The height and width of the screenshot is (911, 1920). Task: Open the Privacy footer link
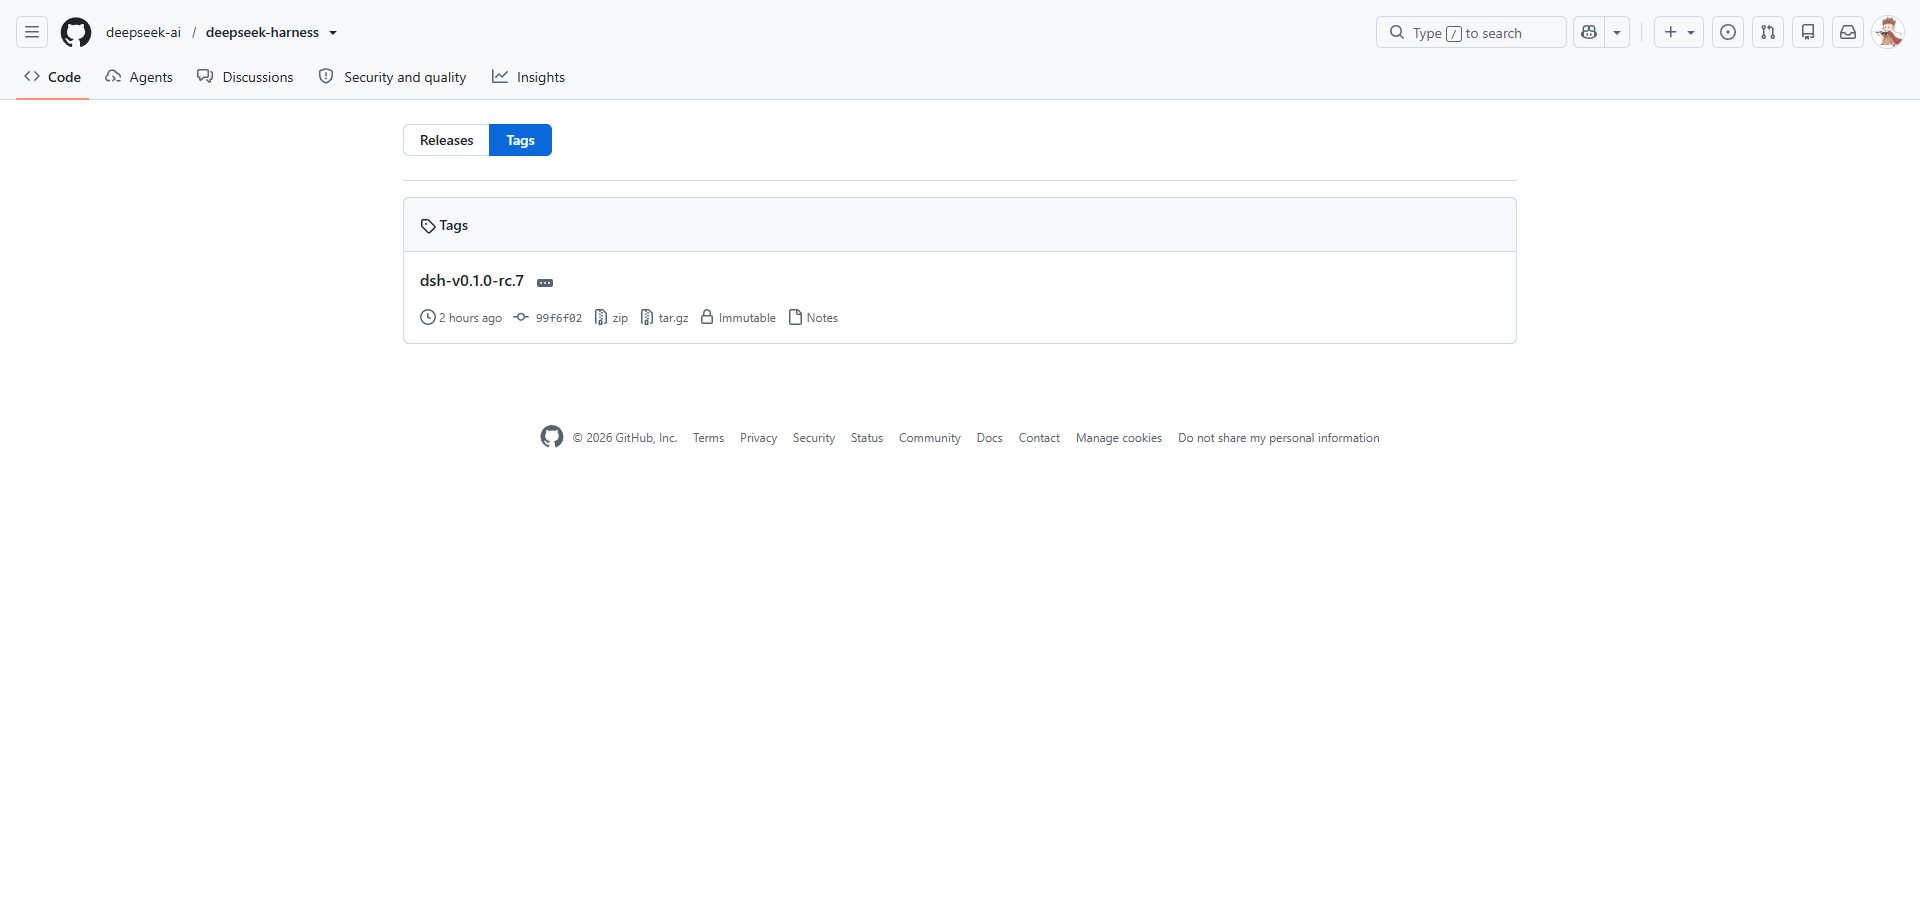click(x=758, y=438)
